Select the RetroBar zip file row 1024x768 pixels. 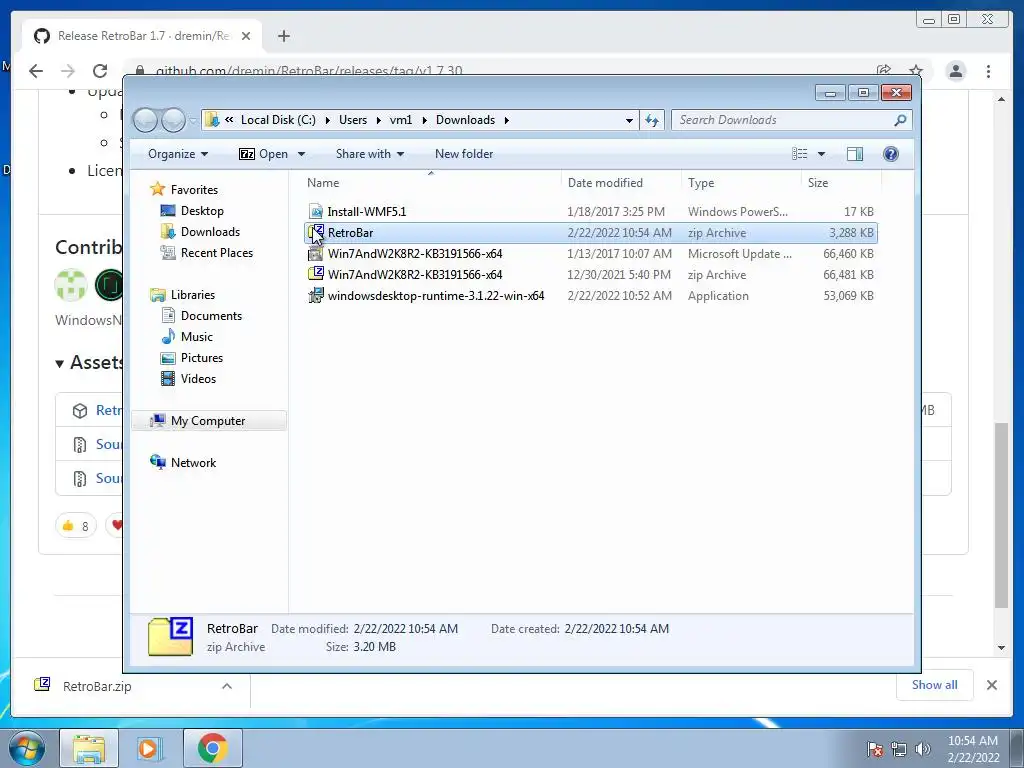tap(590, 232)
